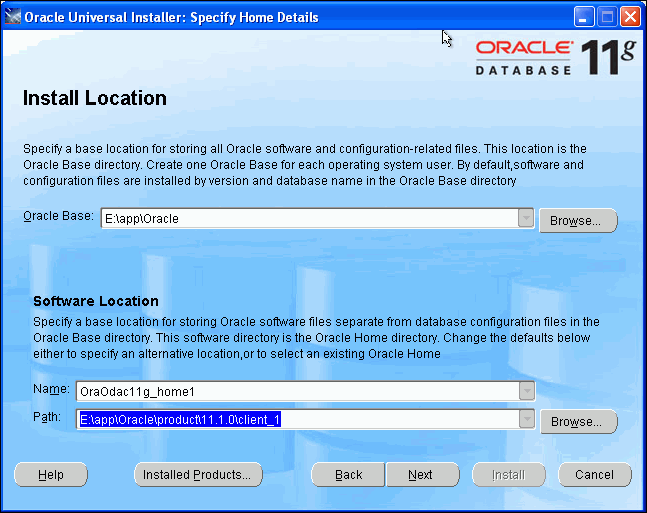The width and height of the screenshot is (647, 513).
Task: Click the Oracle Database 11g logo
Action: pyautogui.click(x=554, y=58)
